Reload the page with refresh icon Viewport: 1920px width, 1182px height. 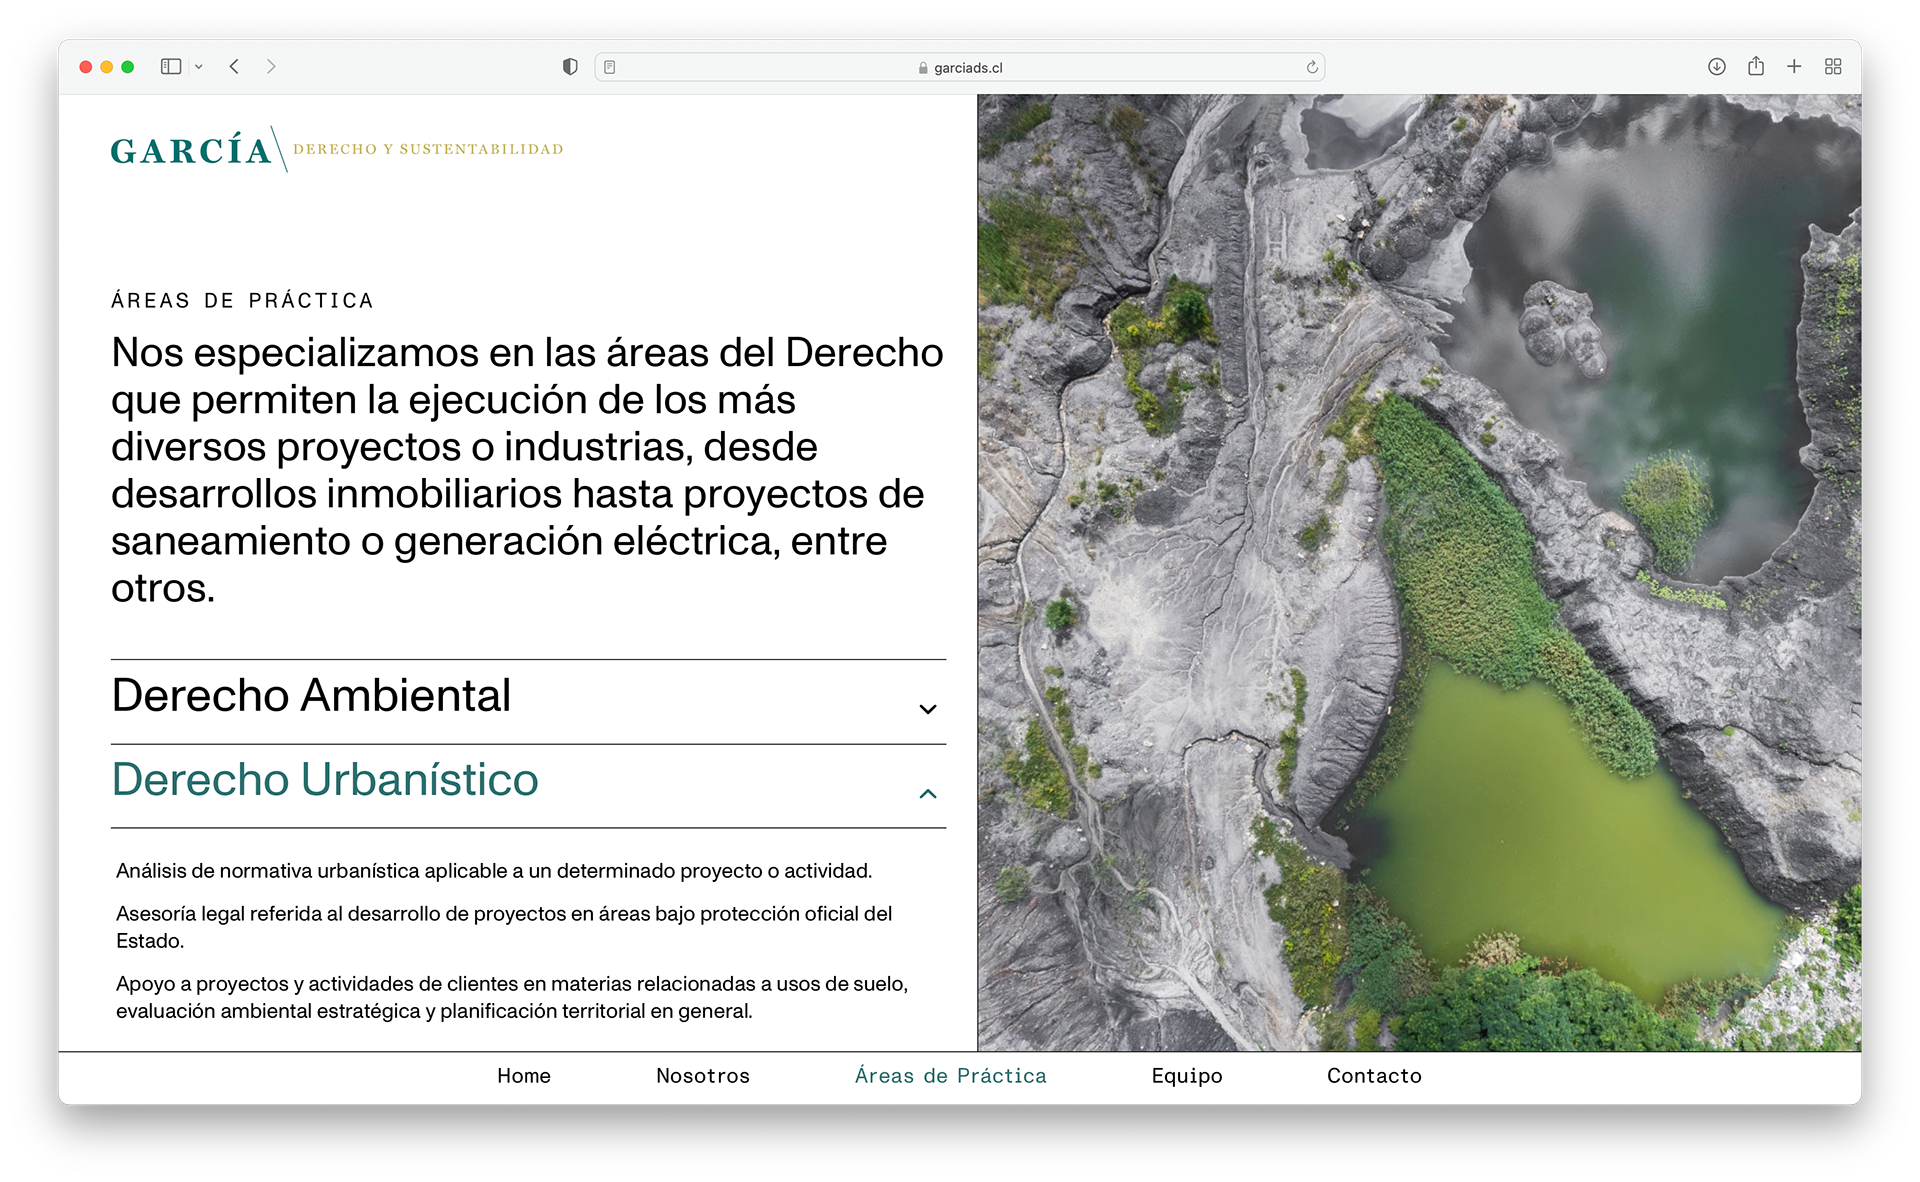click(x=1312, y=67)
